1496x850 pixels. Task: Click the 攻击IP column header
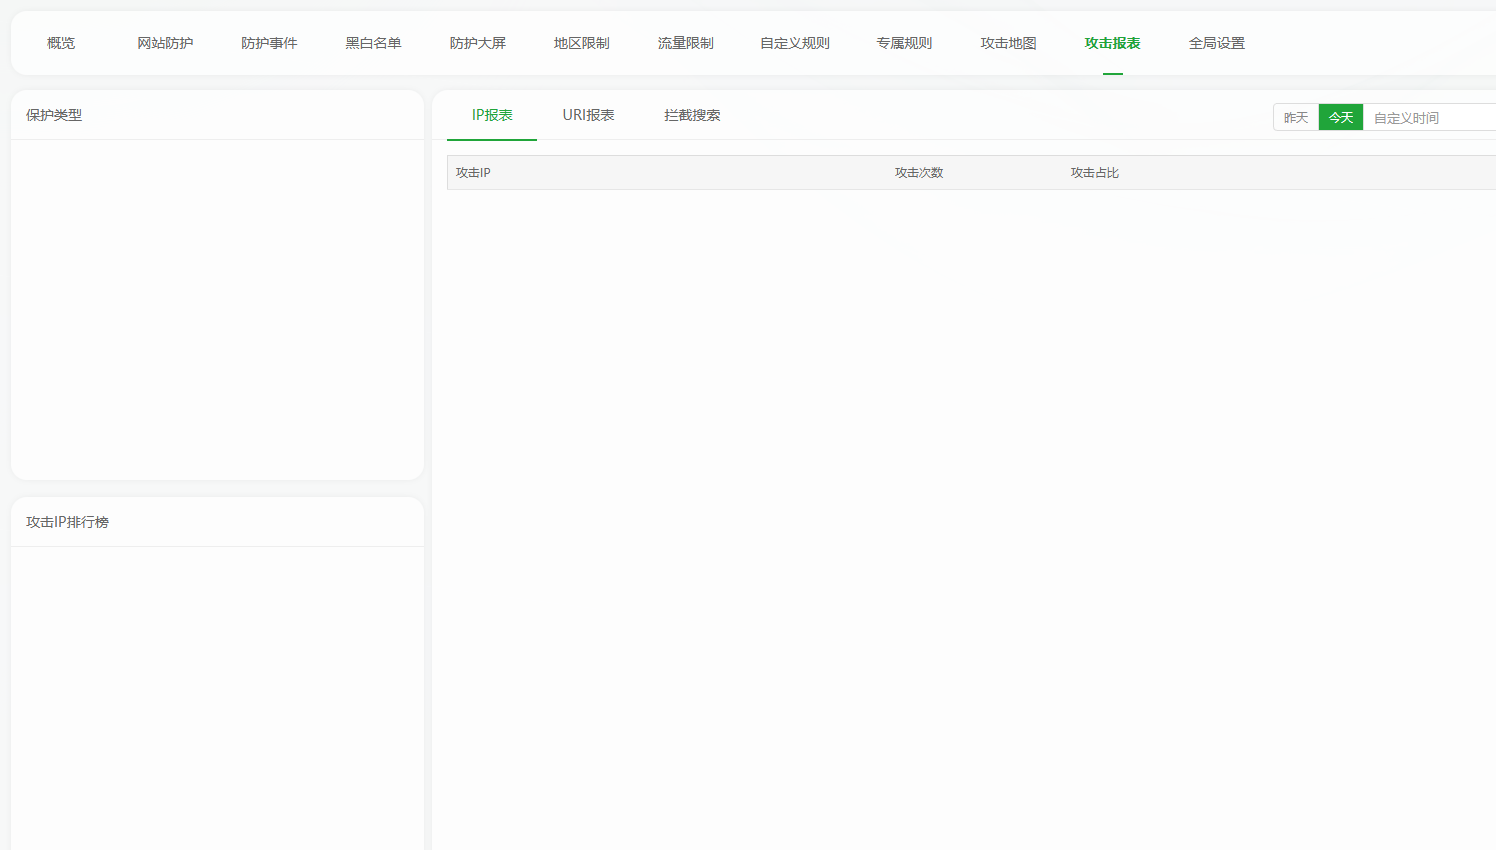point(471,172)
